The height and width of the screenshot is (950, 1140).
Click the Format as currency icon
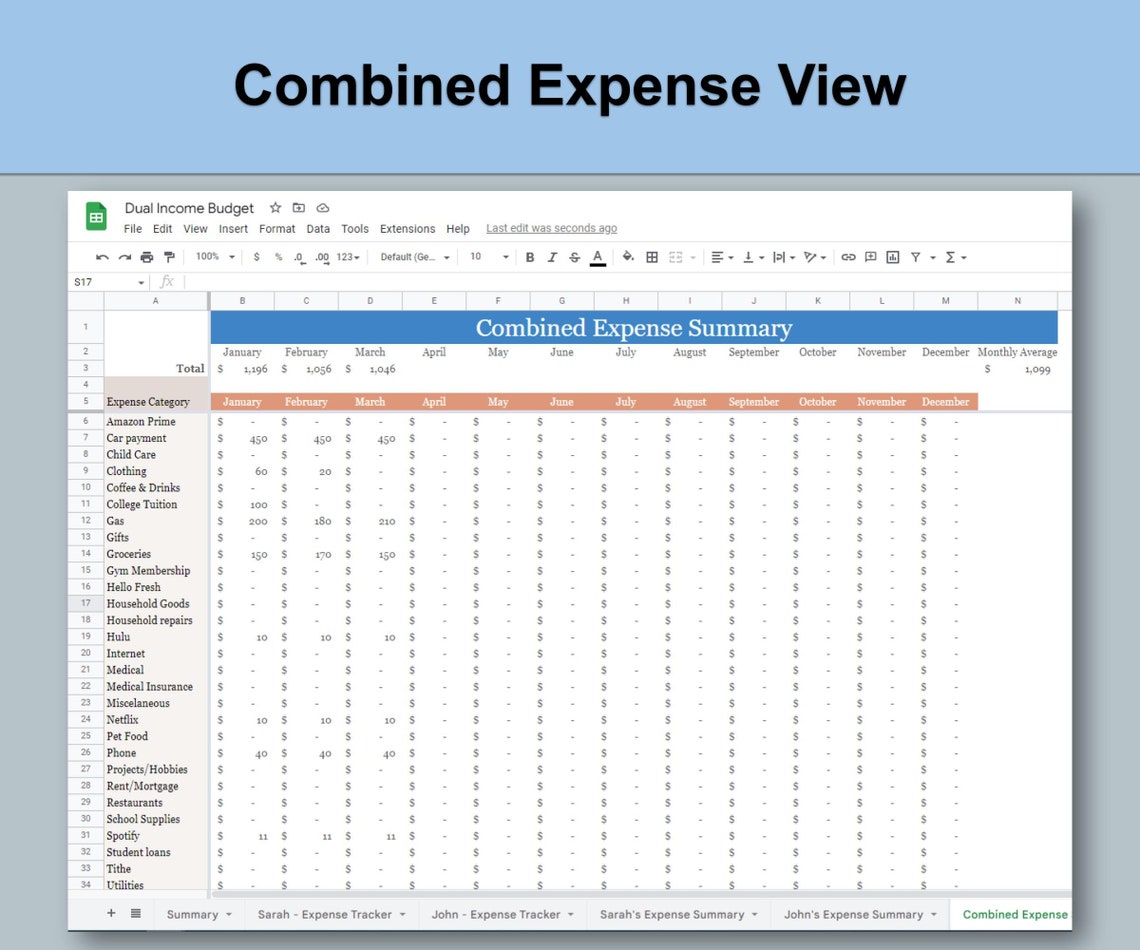[258, 257]
